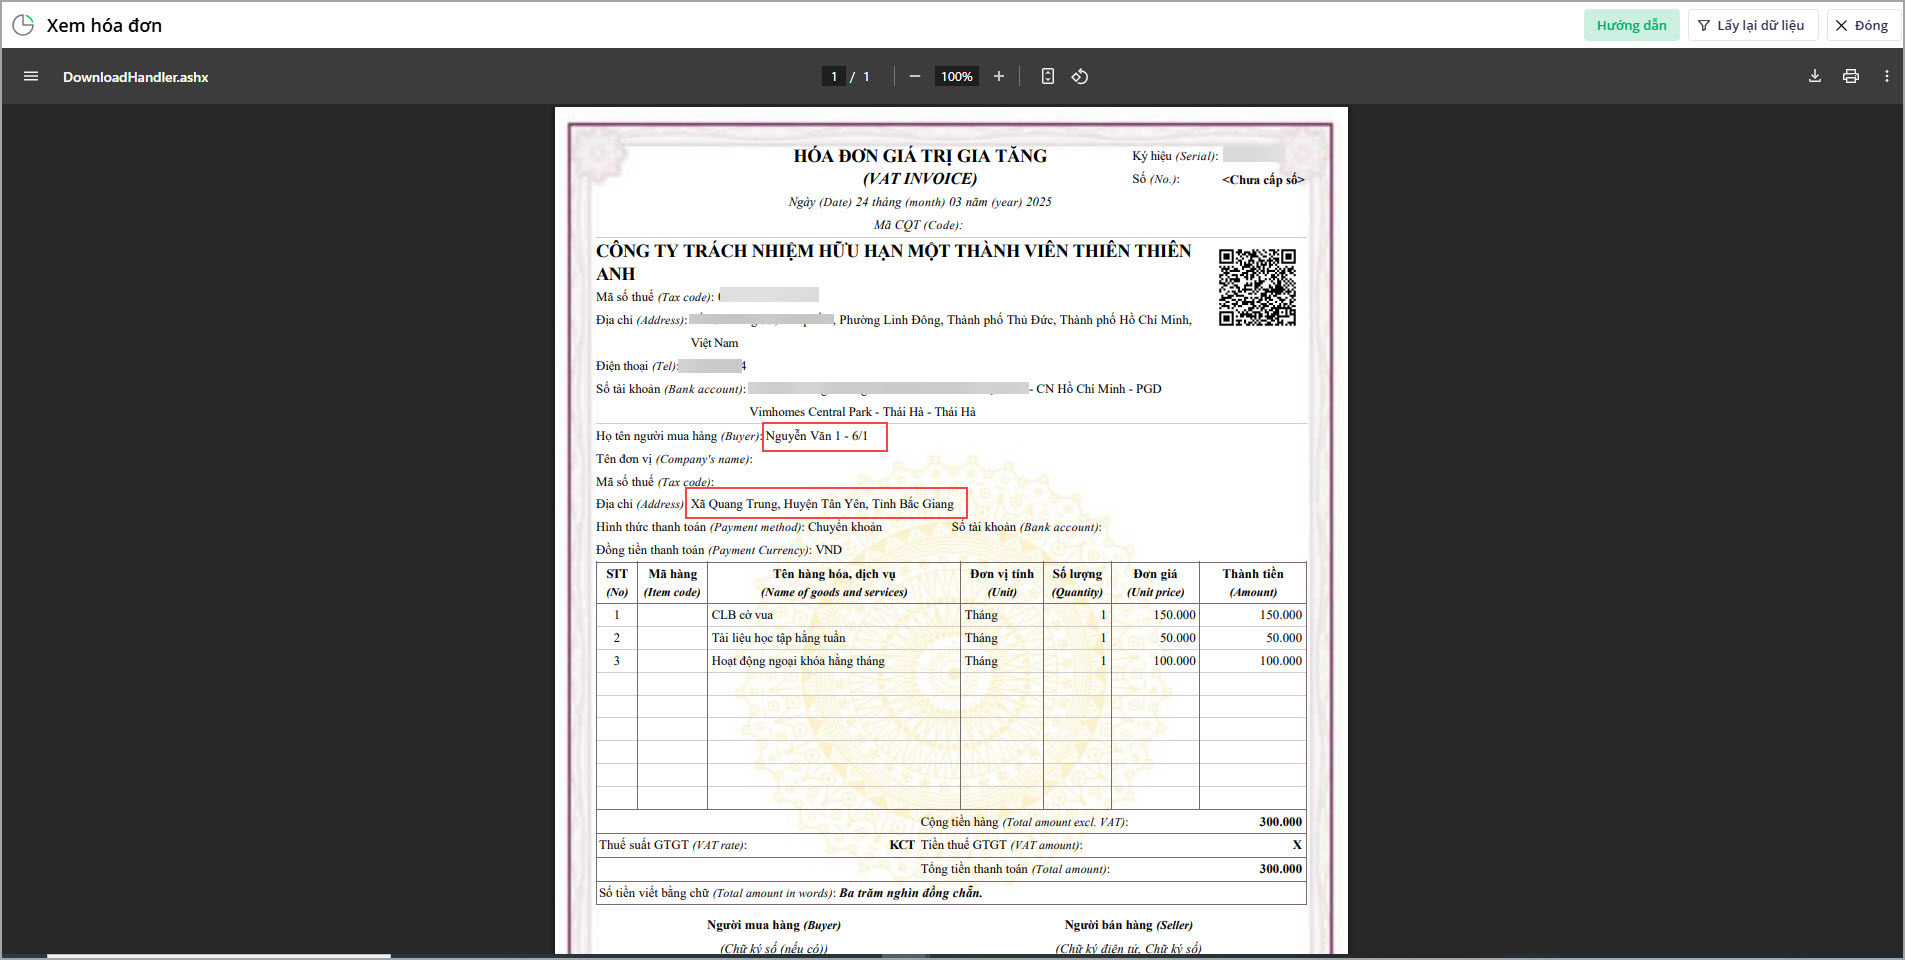Close the invoice viewer with Đóng
This screenshot has height=960, width=1905.
click(1861, 25)
